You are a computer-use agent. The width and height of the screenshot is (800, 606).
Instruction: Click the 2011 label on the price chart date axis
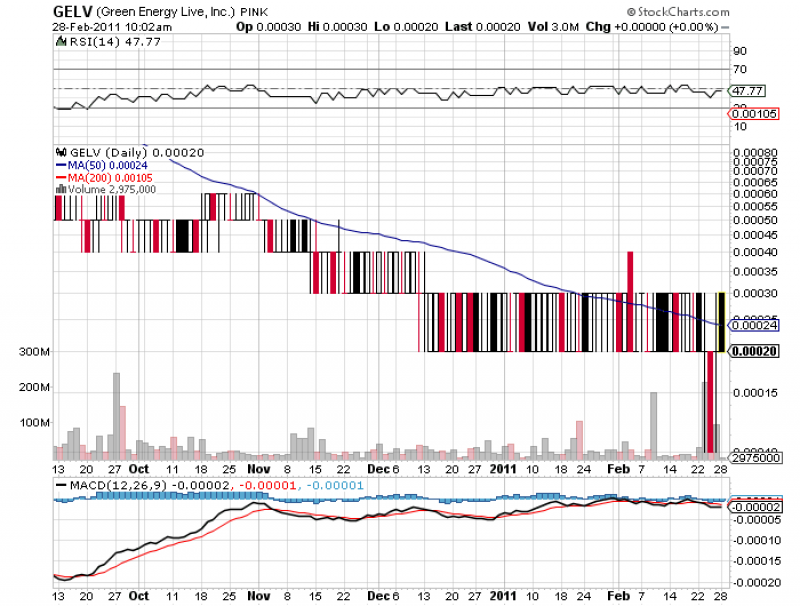coord(503,469)
